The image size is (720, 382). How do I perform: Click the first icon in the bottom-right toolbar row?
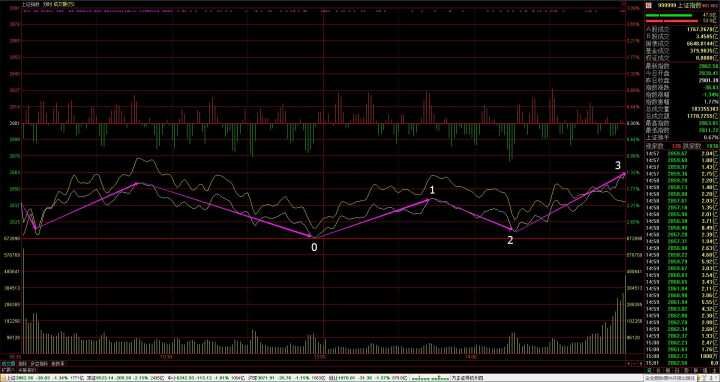click(649, 370)
